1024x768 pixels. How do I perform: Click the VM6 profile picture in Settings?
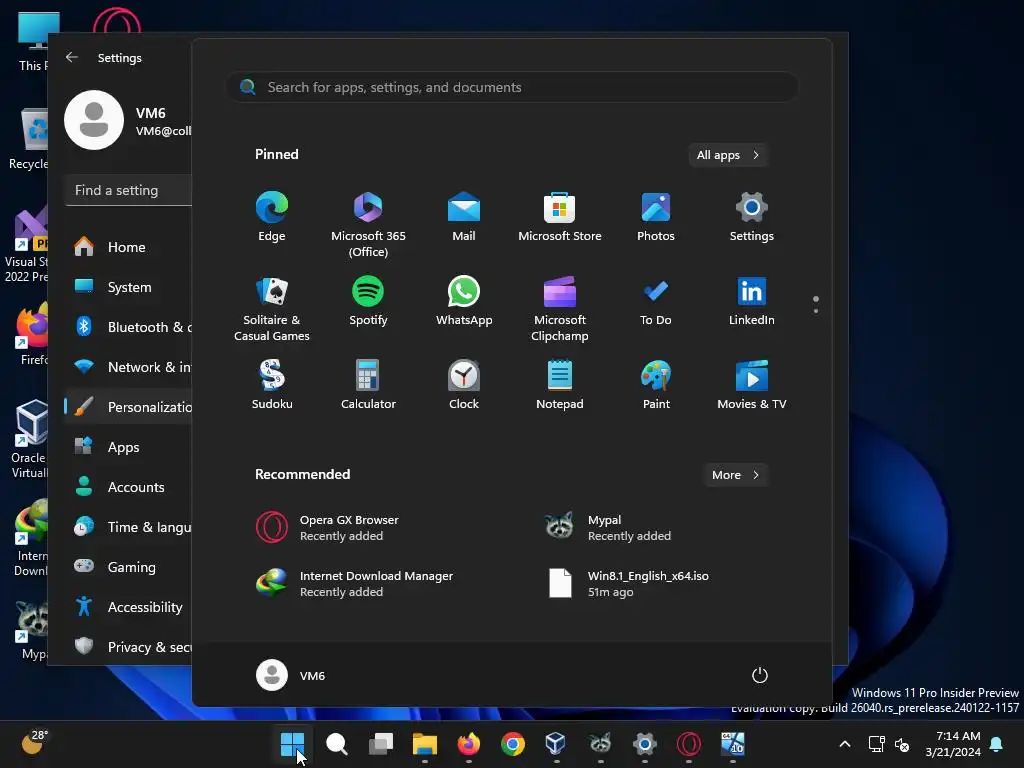coord(94,120)
